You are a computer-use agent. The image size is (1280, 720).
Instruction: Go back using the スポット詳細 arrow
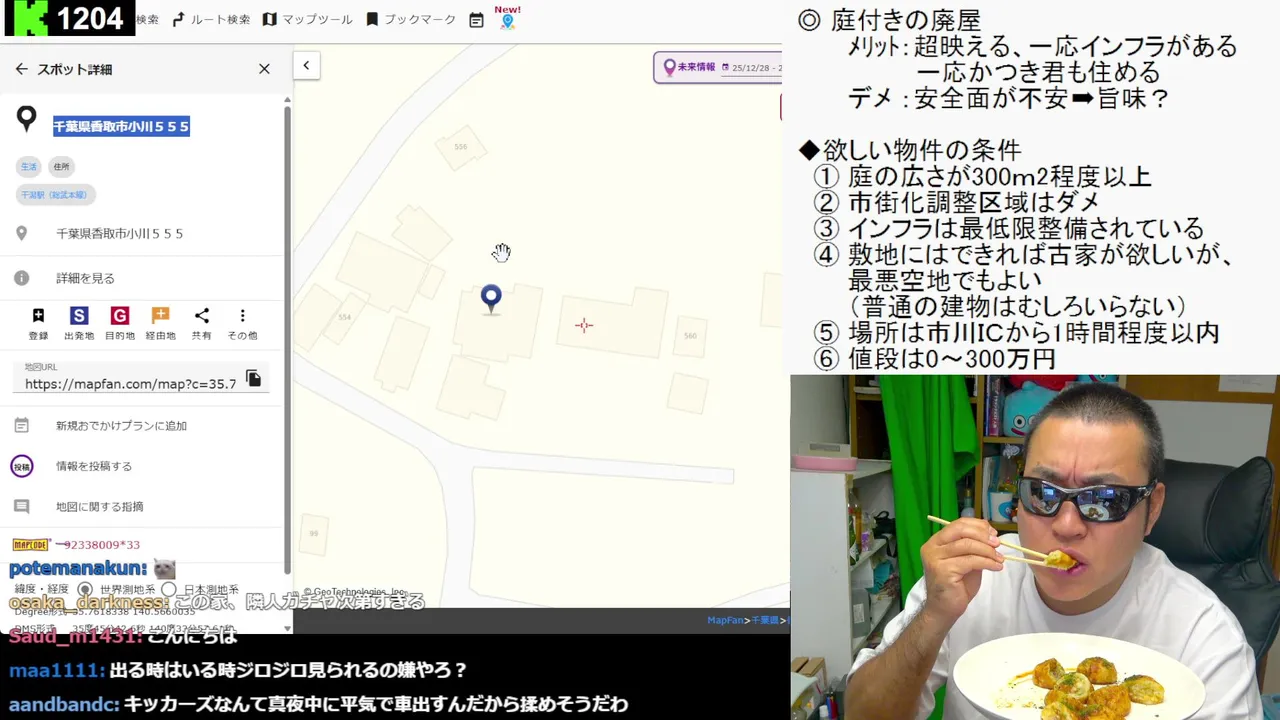pyautogui.click(x=21, y=69)
